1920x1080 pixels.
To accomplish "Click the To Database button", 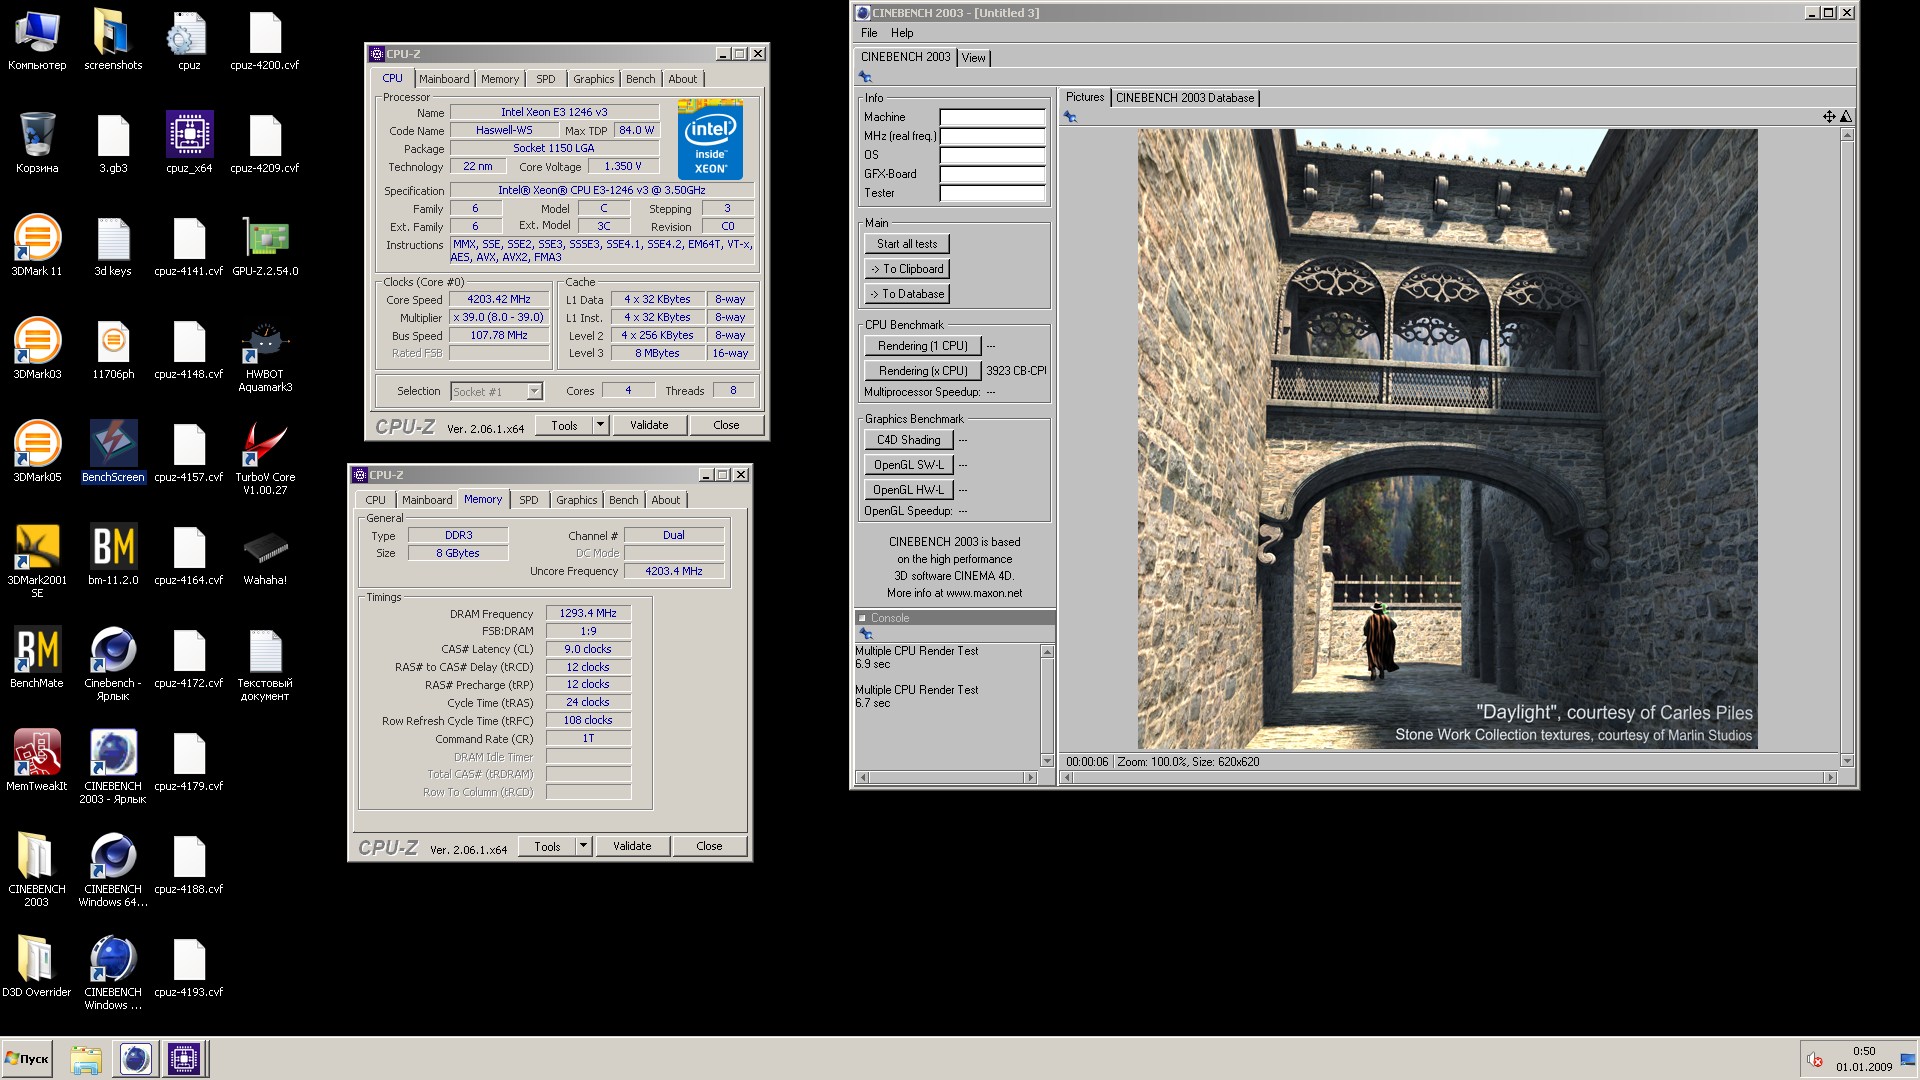I will click(907, 294).
